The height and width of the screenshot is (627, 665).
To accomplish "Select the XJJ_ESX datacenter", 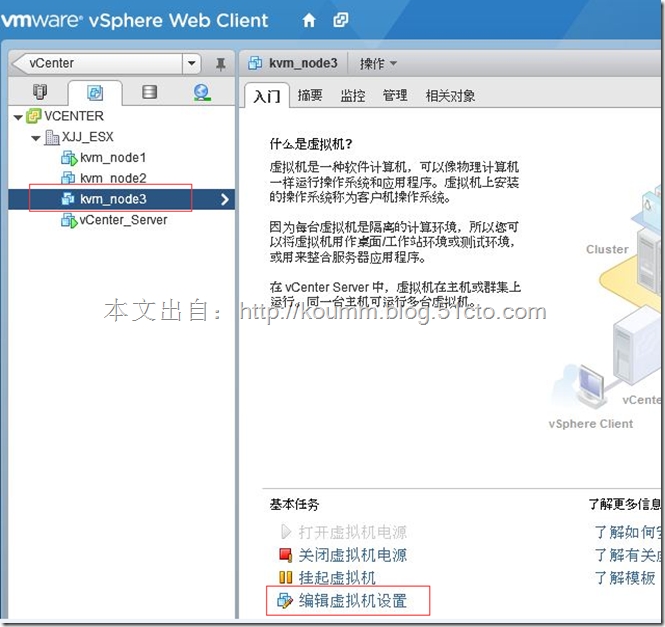I will coord(88,137).
